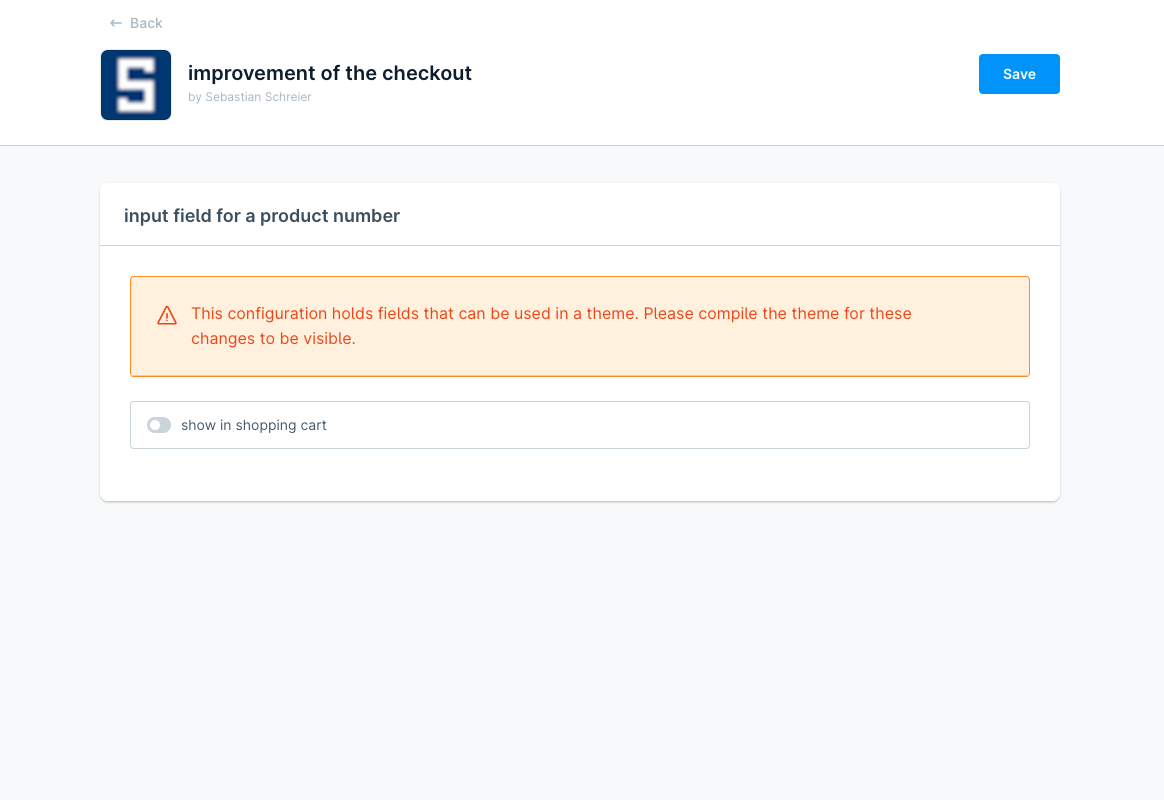Toggle the show in shopping cart switch
This screenshot has height=800, width=1164.
point(159,425)
